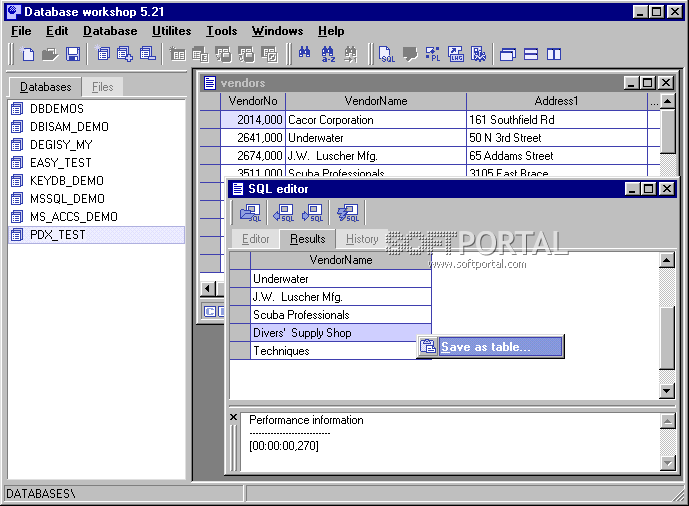Switch to the Databases tab
Viewport: 689px width, 506px height.
45,87
